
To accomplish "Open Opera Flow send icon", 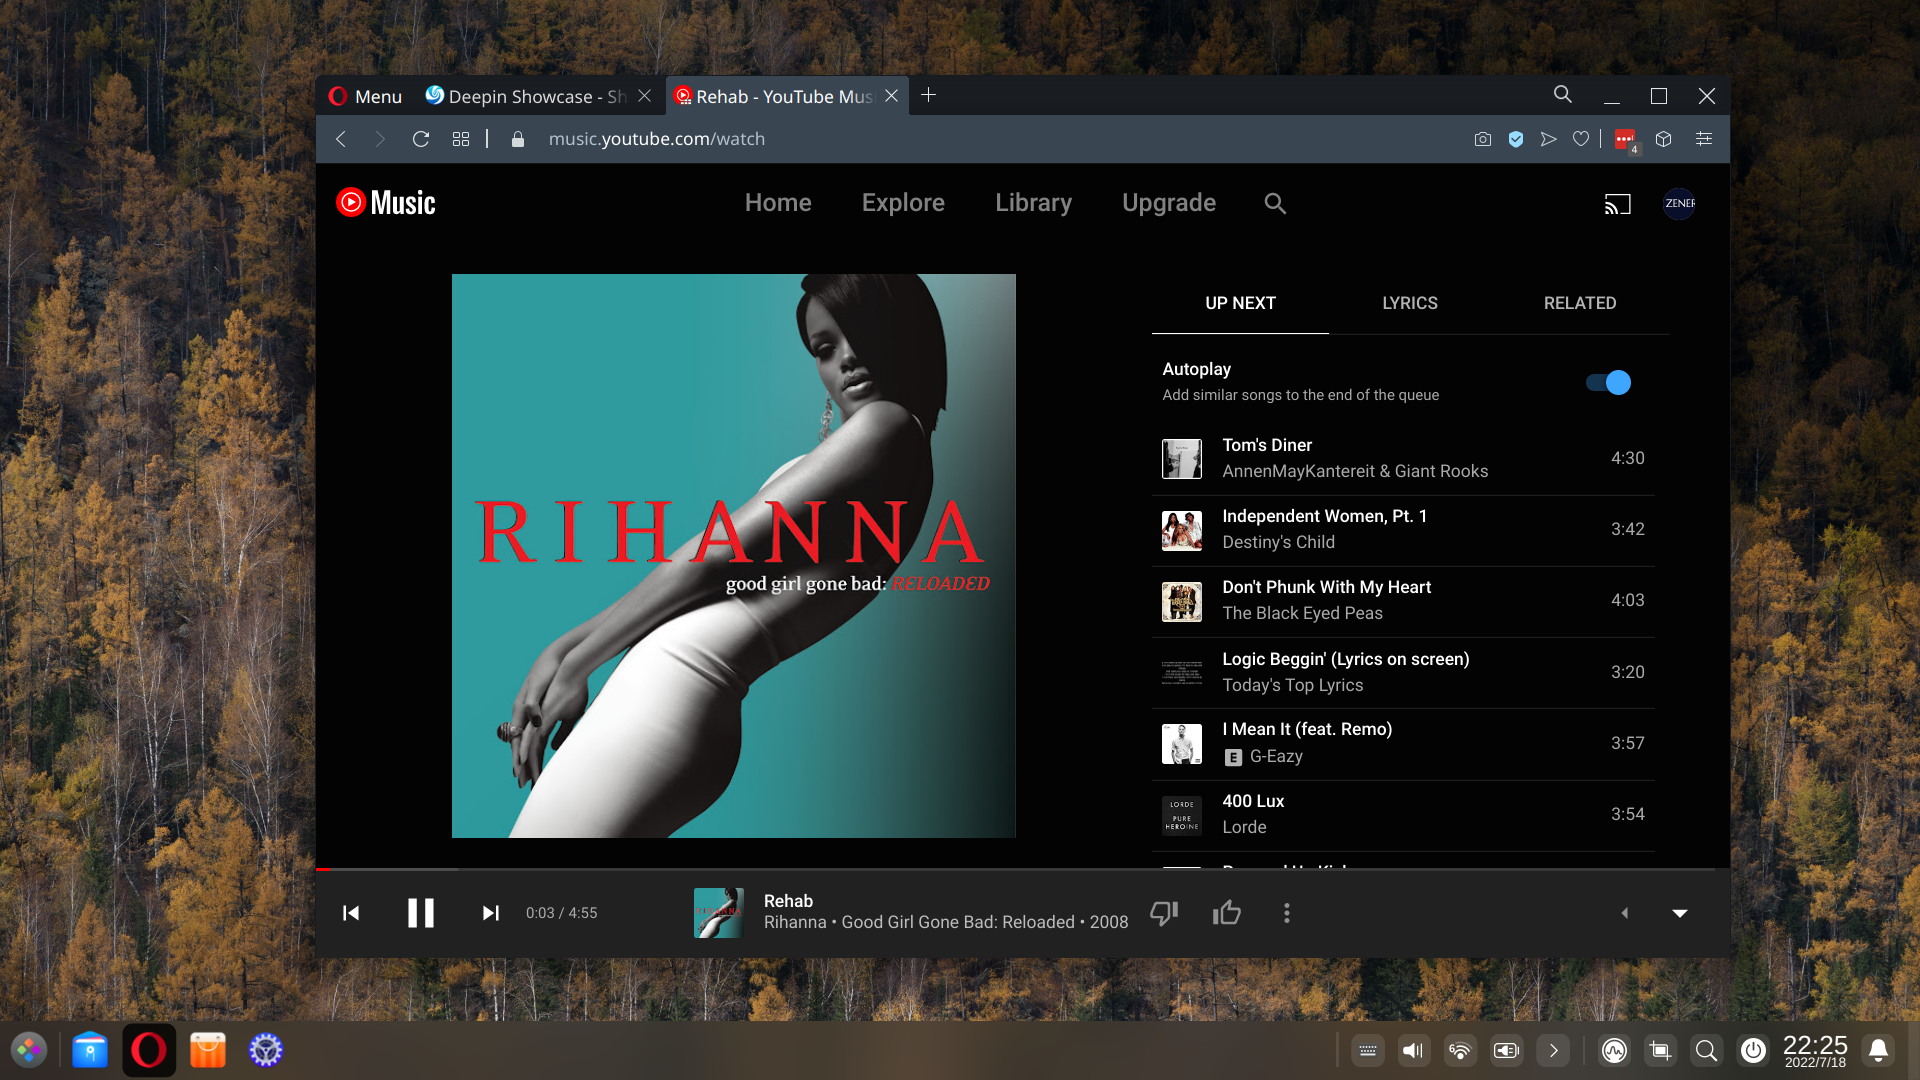I will pyautogui.click(x=1549, y=139).
